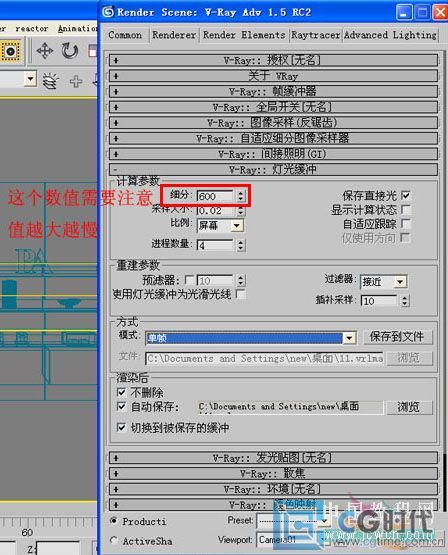Open the dropdown arrow in 3ds Max toolbar
448x555 pixels.
tap(30, 79)
